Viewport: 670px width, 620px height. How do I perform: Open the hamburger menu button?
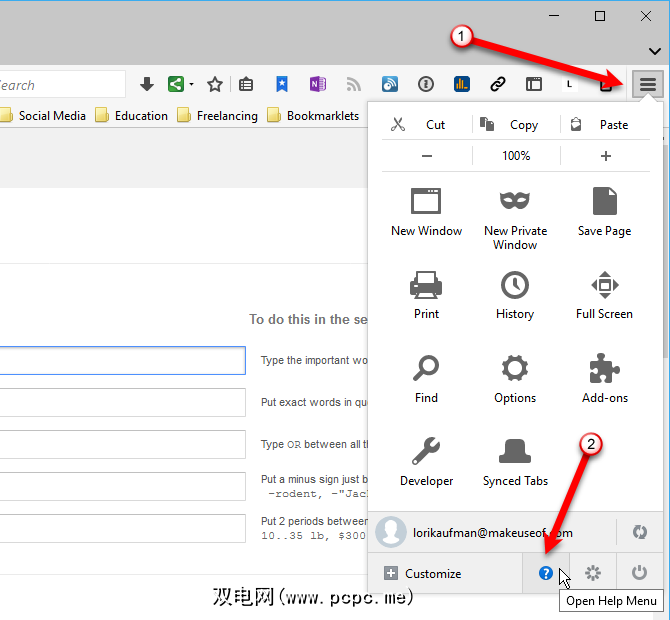click(648, 85)
